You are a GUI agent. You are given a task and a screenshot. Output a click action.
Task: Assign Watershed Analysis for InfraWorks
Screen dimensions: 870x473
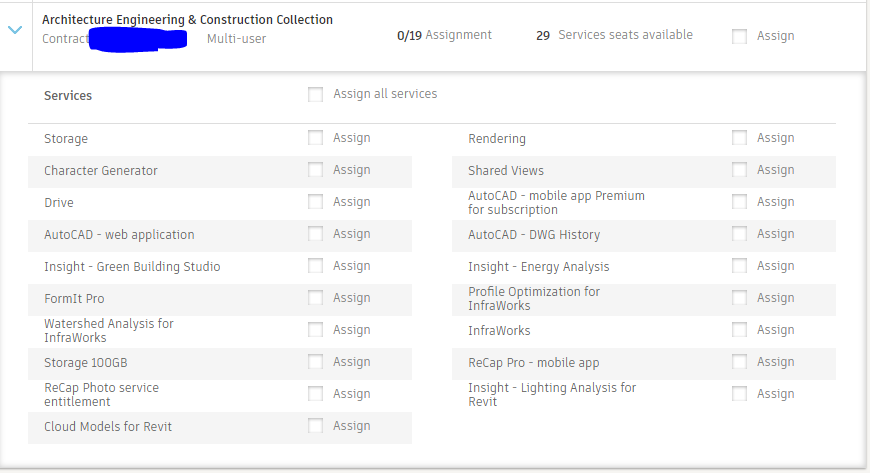[316, 330]
